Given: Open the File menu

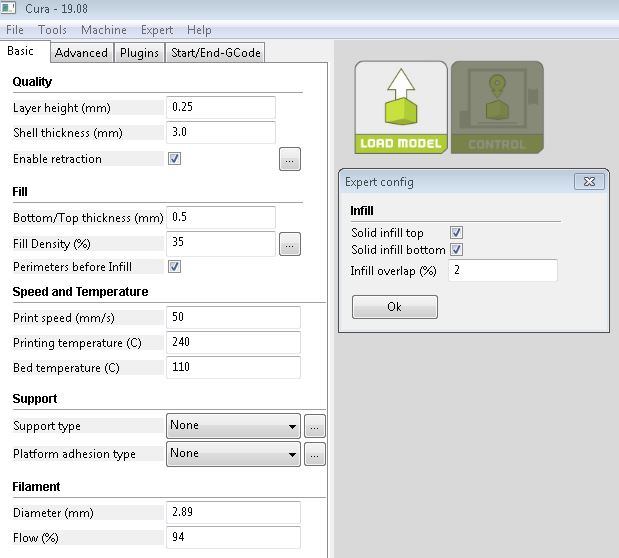Looking at the screenshot, I should point(15,30).
